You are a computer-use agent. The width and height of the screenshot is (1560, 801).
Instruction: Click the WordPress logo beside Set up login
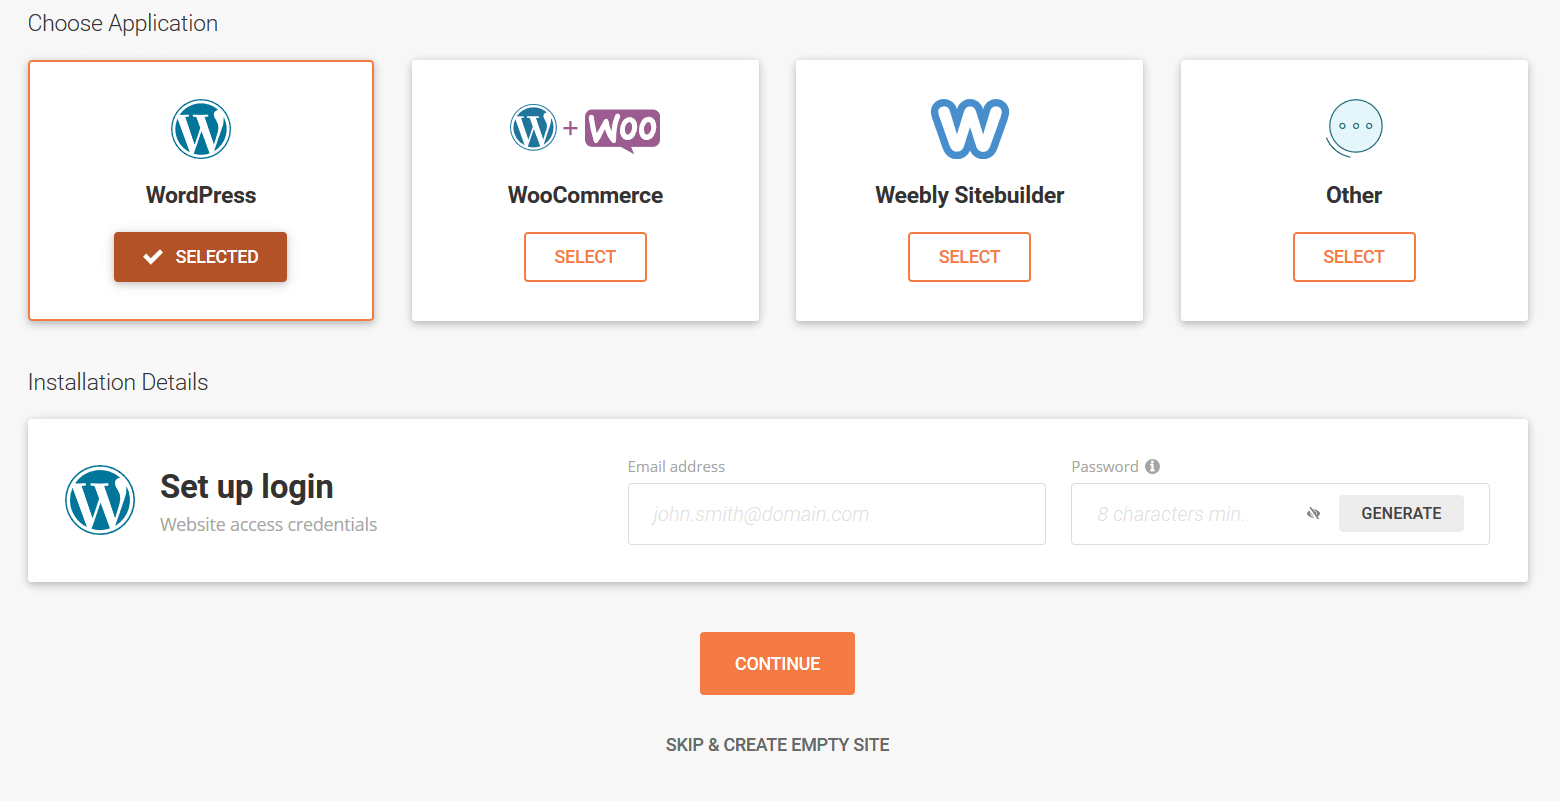(100, 500)
